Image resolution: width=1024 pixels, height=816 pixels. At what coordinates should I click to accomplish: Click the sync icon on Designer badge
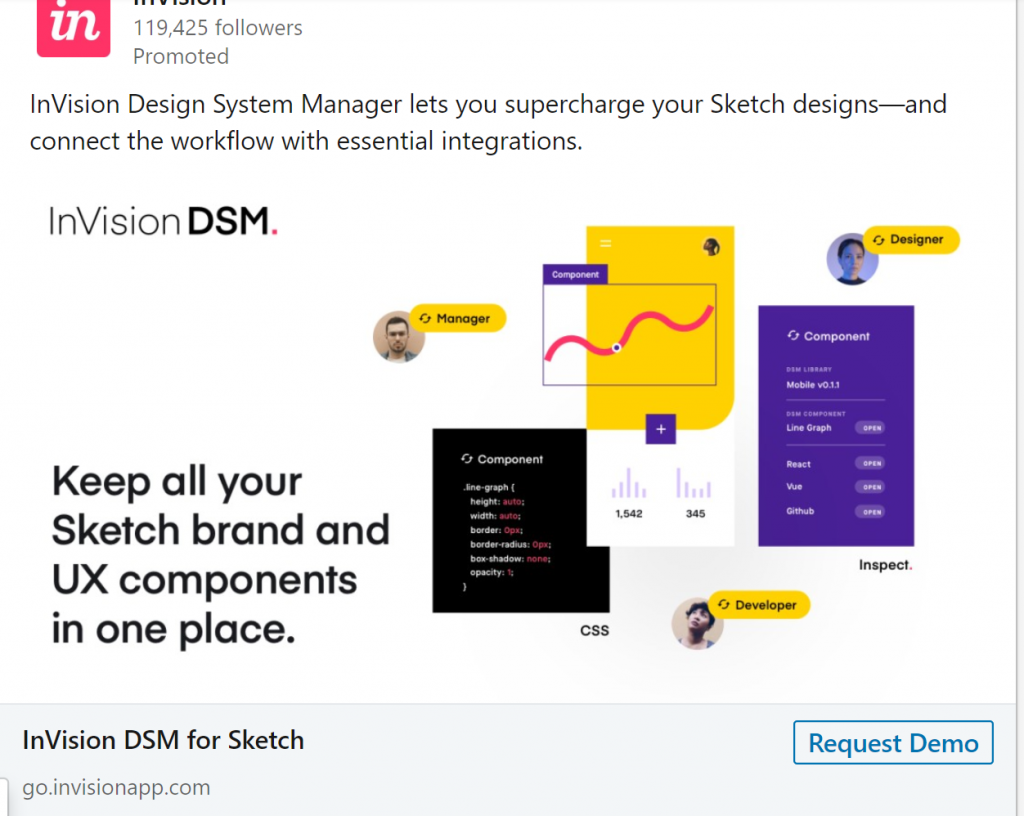(x=879, y=240)
